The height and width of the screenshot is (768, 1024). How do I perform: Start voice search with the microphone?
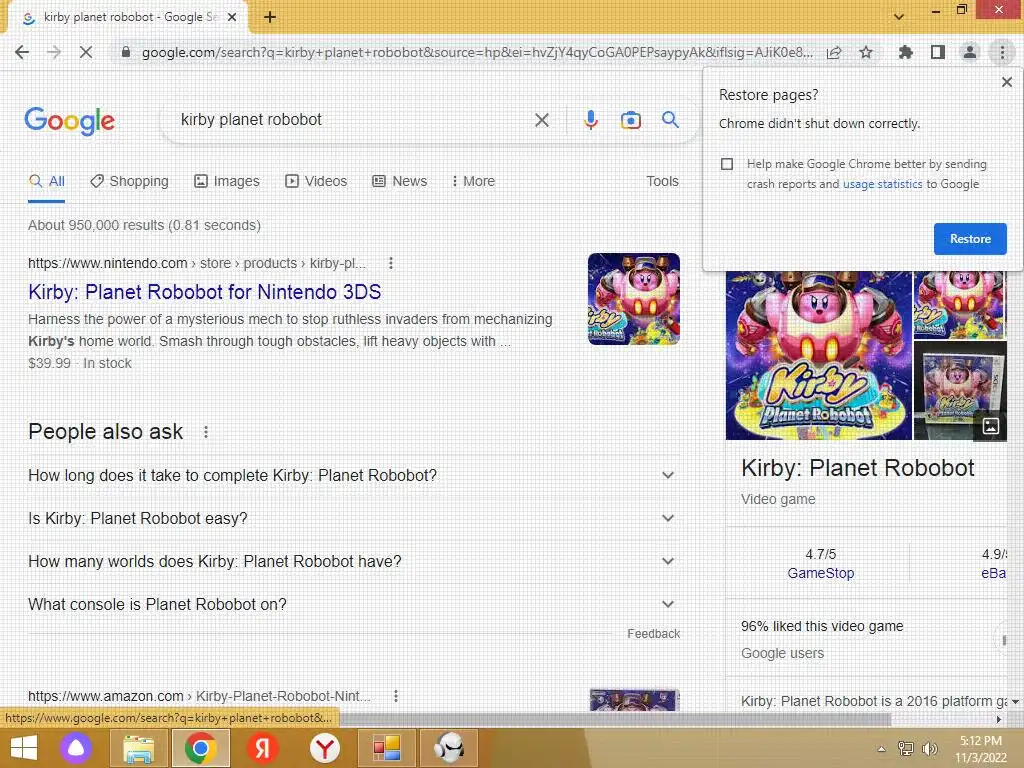(590, 120)
